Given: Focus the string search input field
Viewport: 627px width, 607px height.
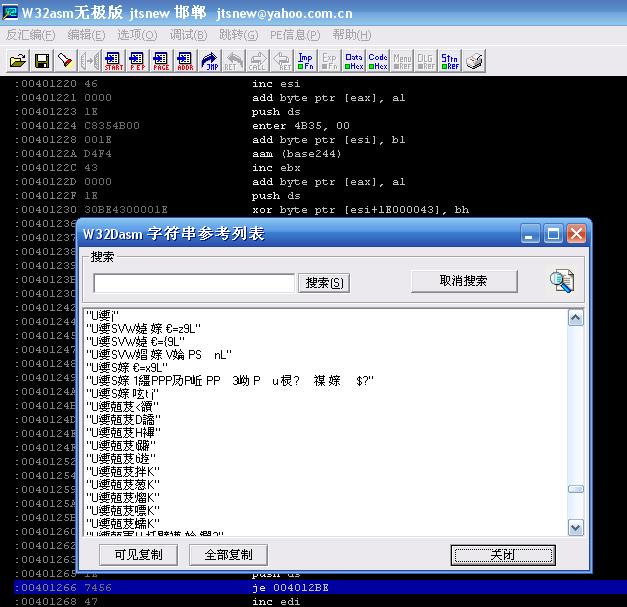Looking at the screenshot, I should tap(194, 283).
